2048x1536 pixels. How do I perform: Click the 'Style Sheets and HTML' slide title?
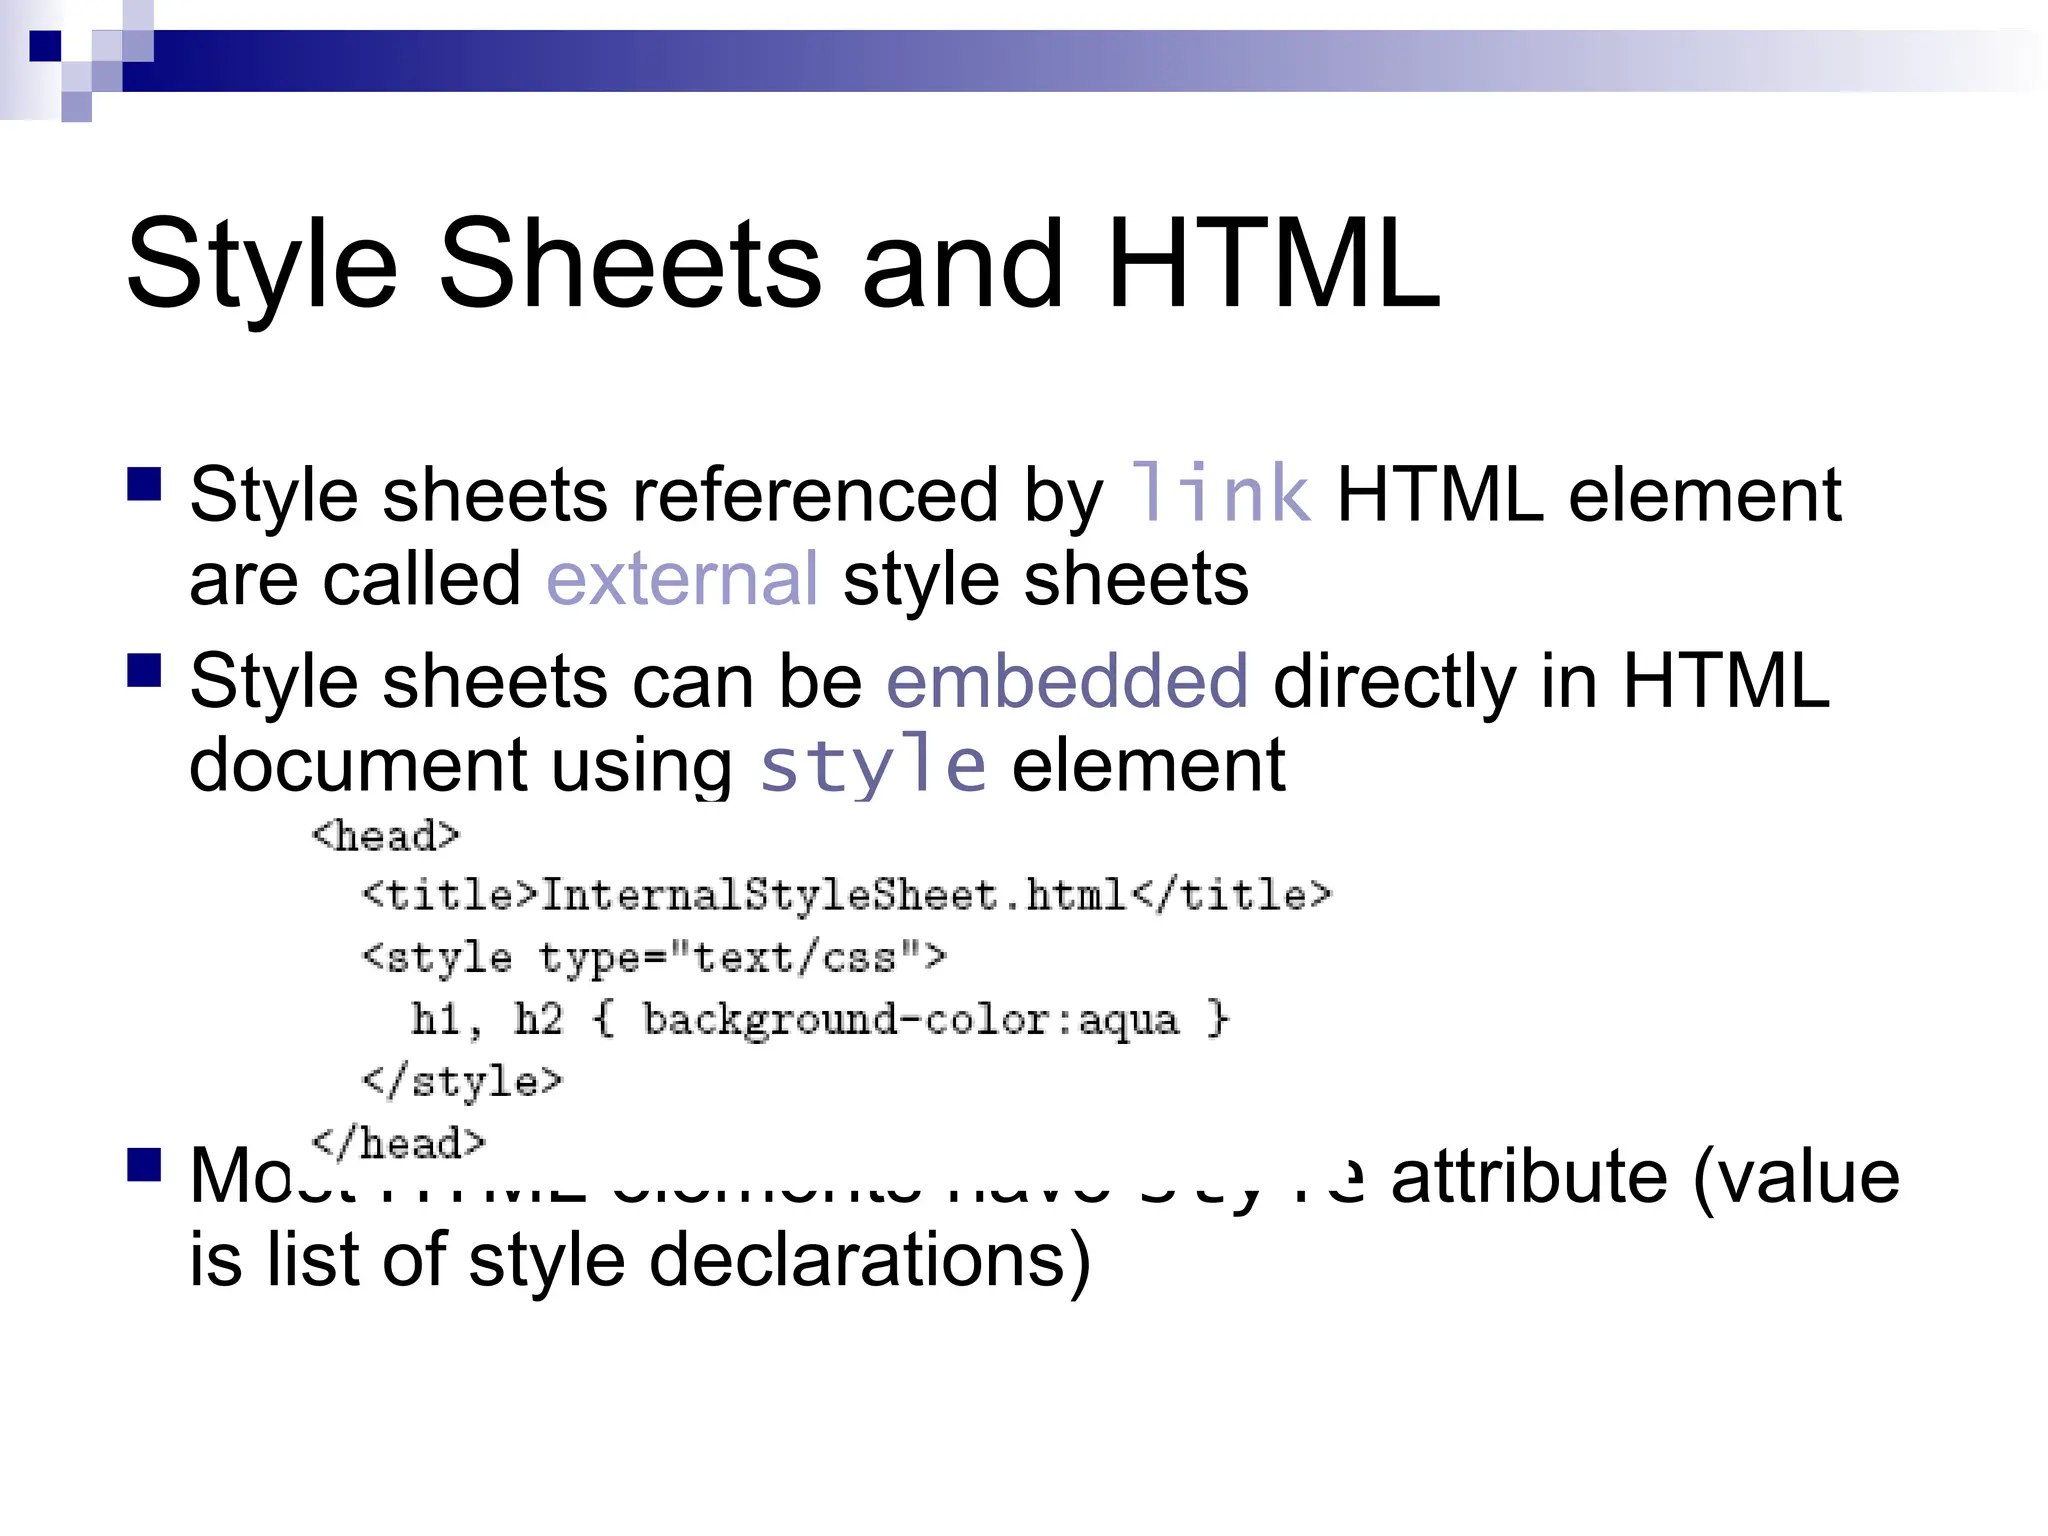tap(782, 264)
